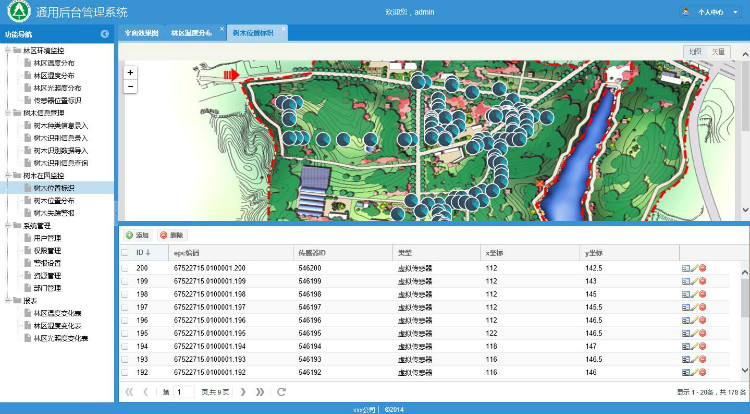The image size is (750, 414).
Task: Click the green tree logo in header
Action: [19, 11]
